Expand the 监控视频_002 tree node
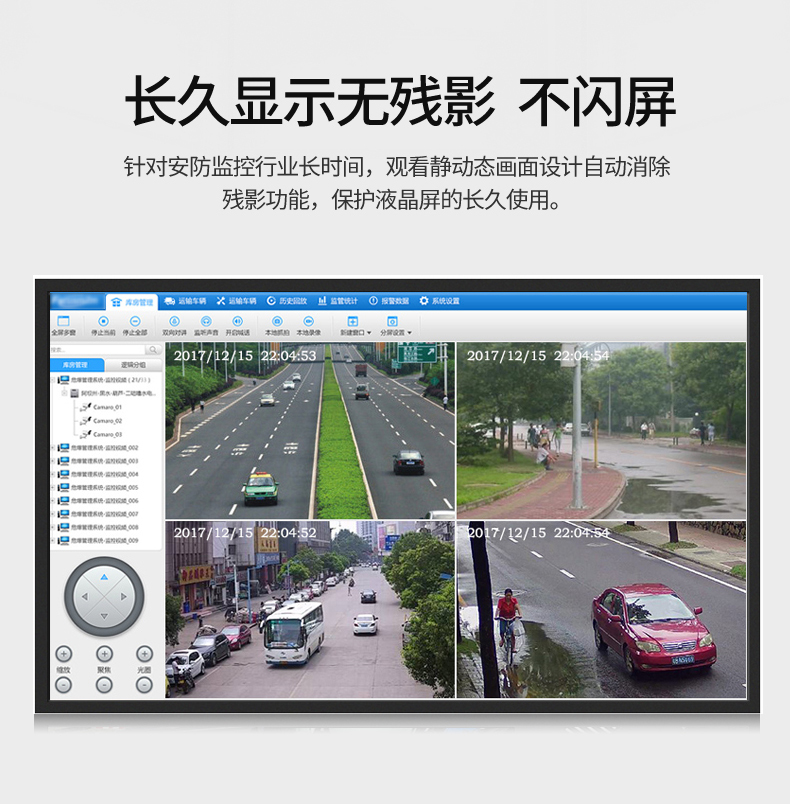 click(x=53, y=448)
